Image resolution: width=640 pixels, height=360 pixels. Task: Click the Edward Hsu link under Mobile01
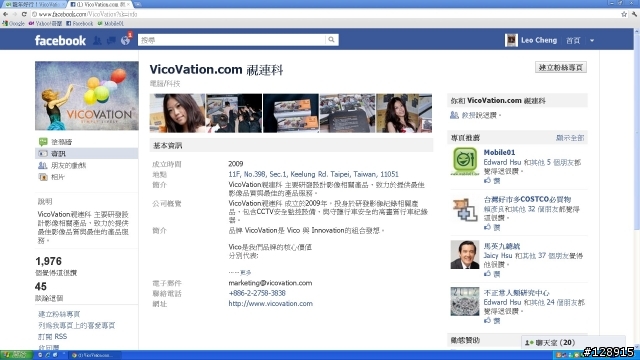coord(502,162)
